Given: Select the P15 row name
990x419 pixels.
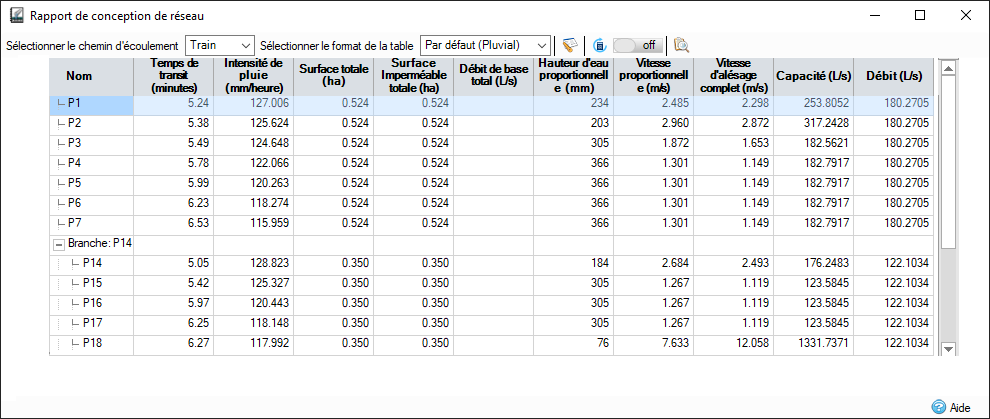Looking at the screenshot, I should (x=92, y=283).
